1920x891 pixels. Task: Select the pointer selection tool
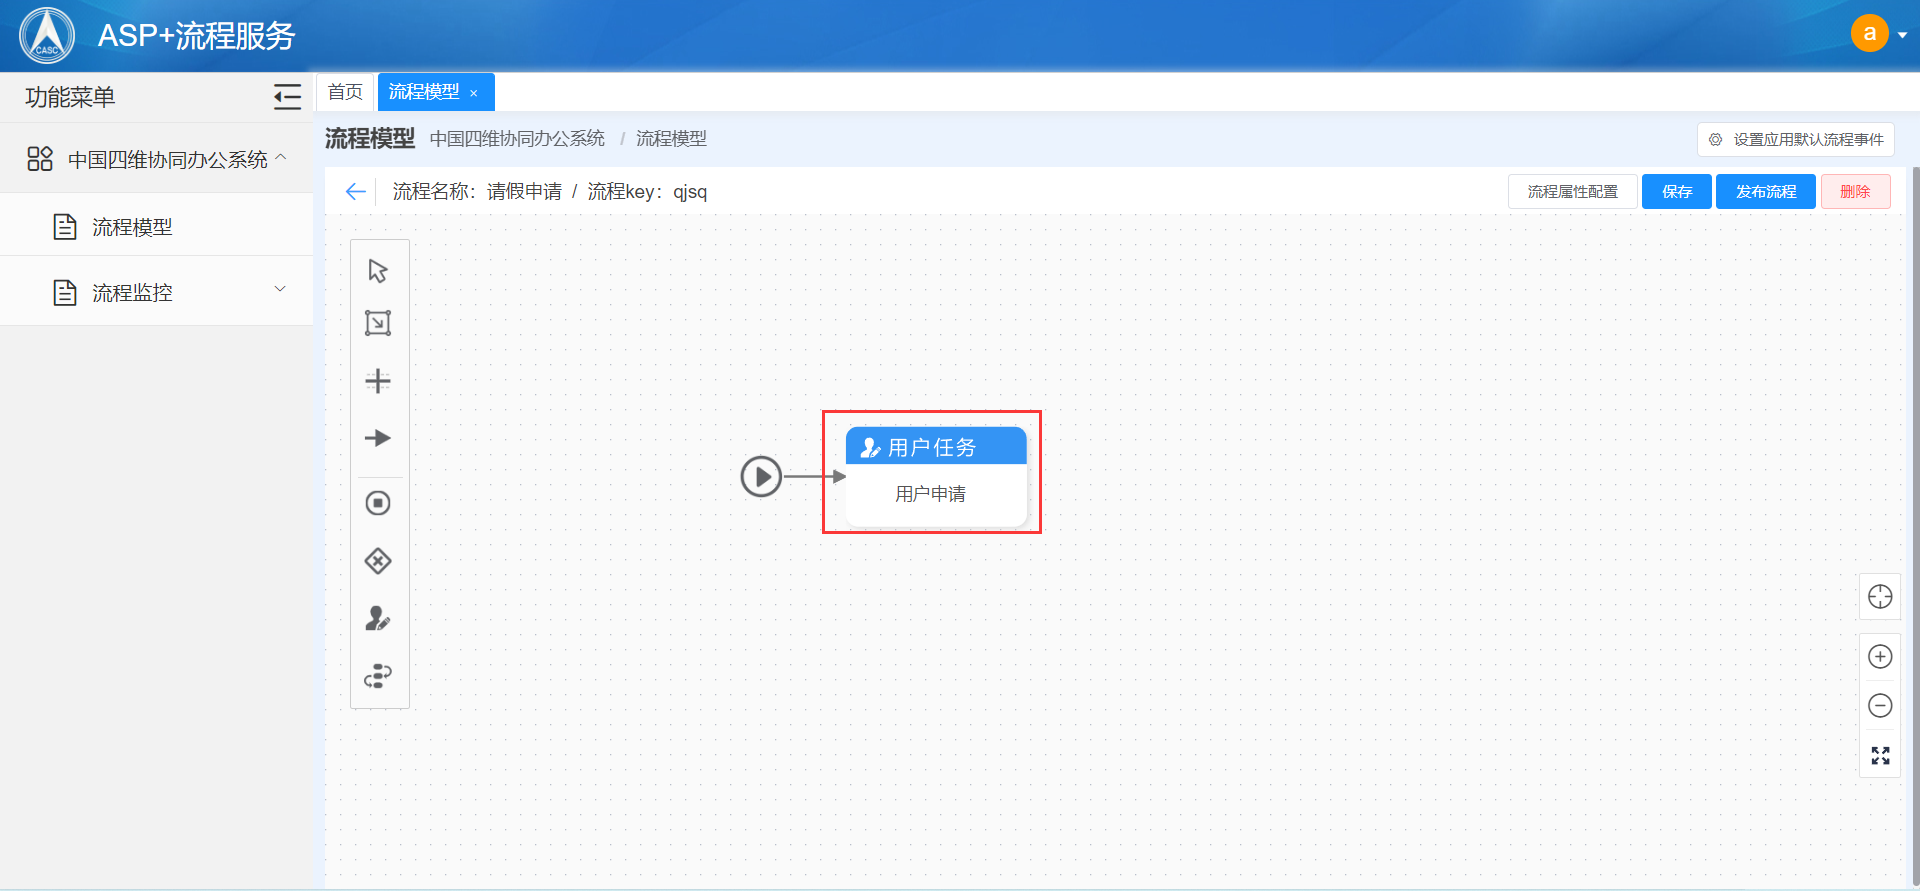(x=378, y=271)
